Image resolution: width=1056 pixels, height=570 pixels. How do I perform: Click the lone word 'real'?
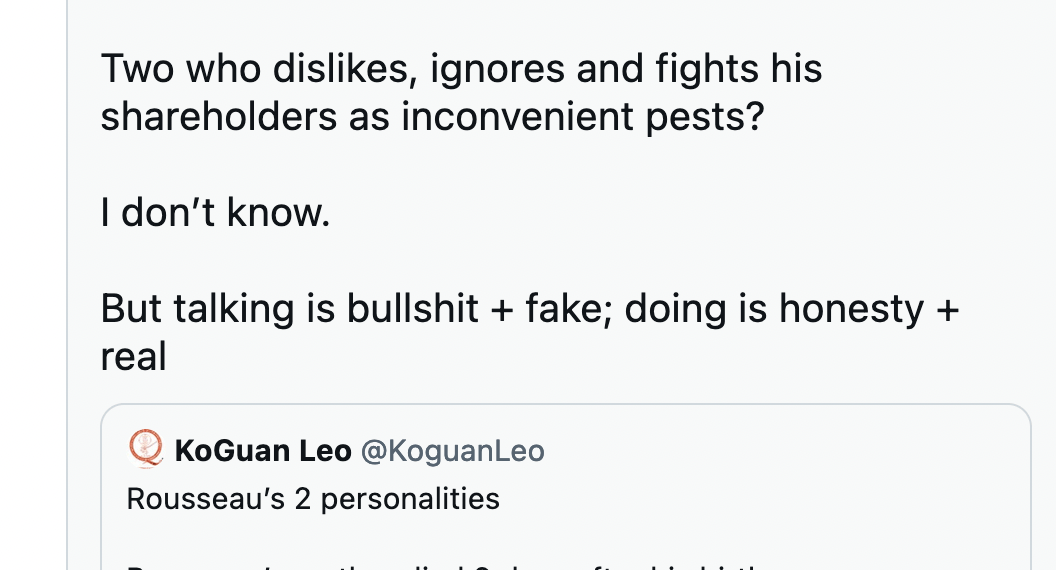pyautogui.click(x=133, y=356)
